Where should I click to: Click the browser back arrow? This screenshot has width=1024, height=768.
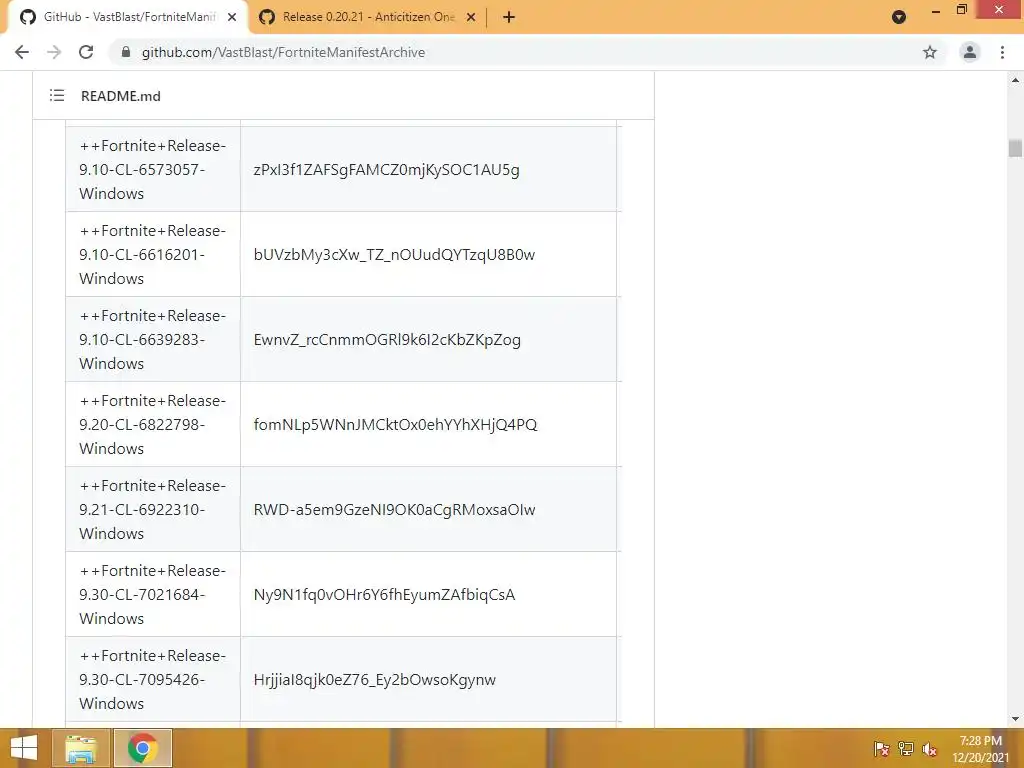point(22,52)
